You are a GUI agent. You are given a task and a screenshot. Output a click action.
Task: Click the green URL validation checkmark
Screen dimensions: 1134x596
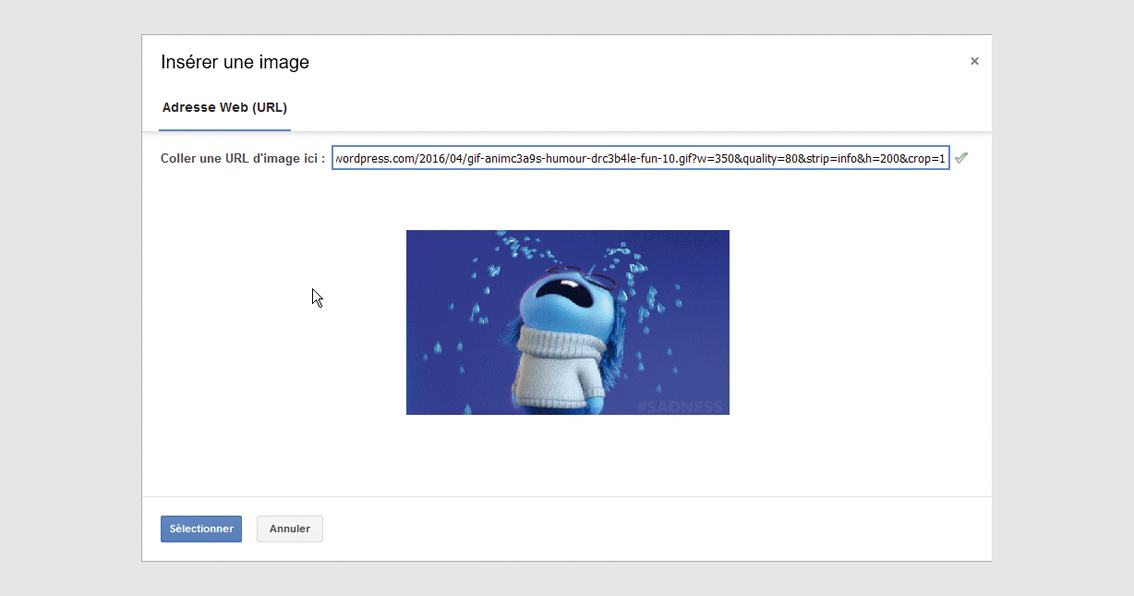click(960, 158)
